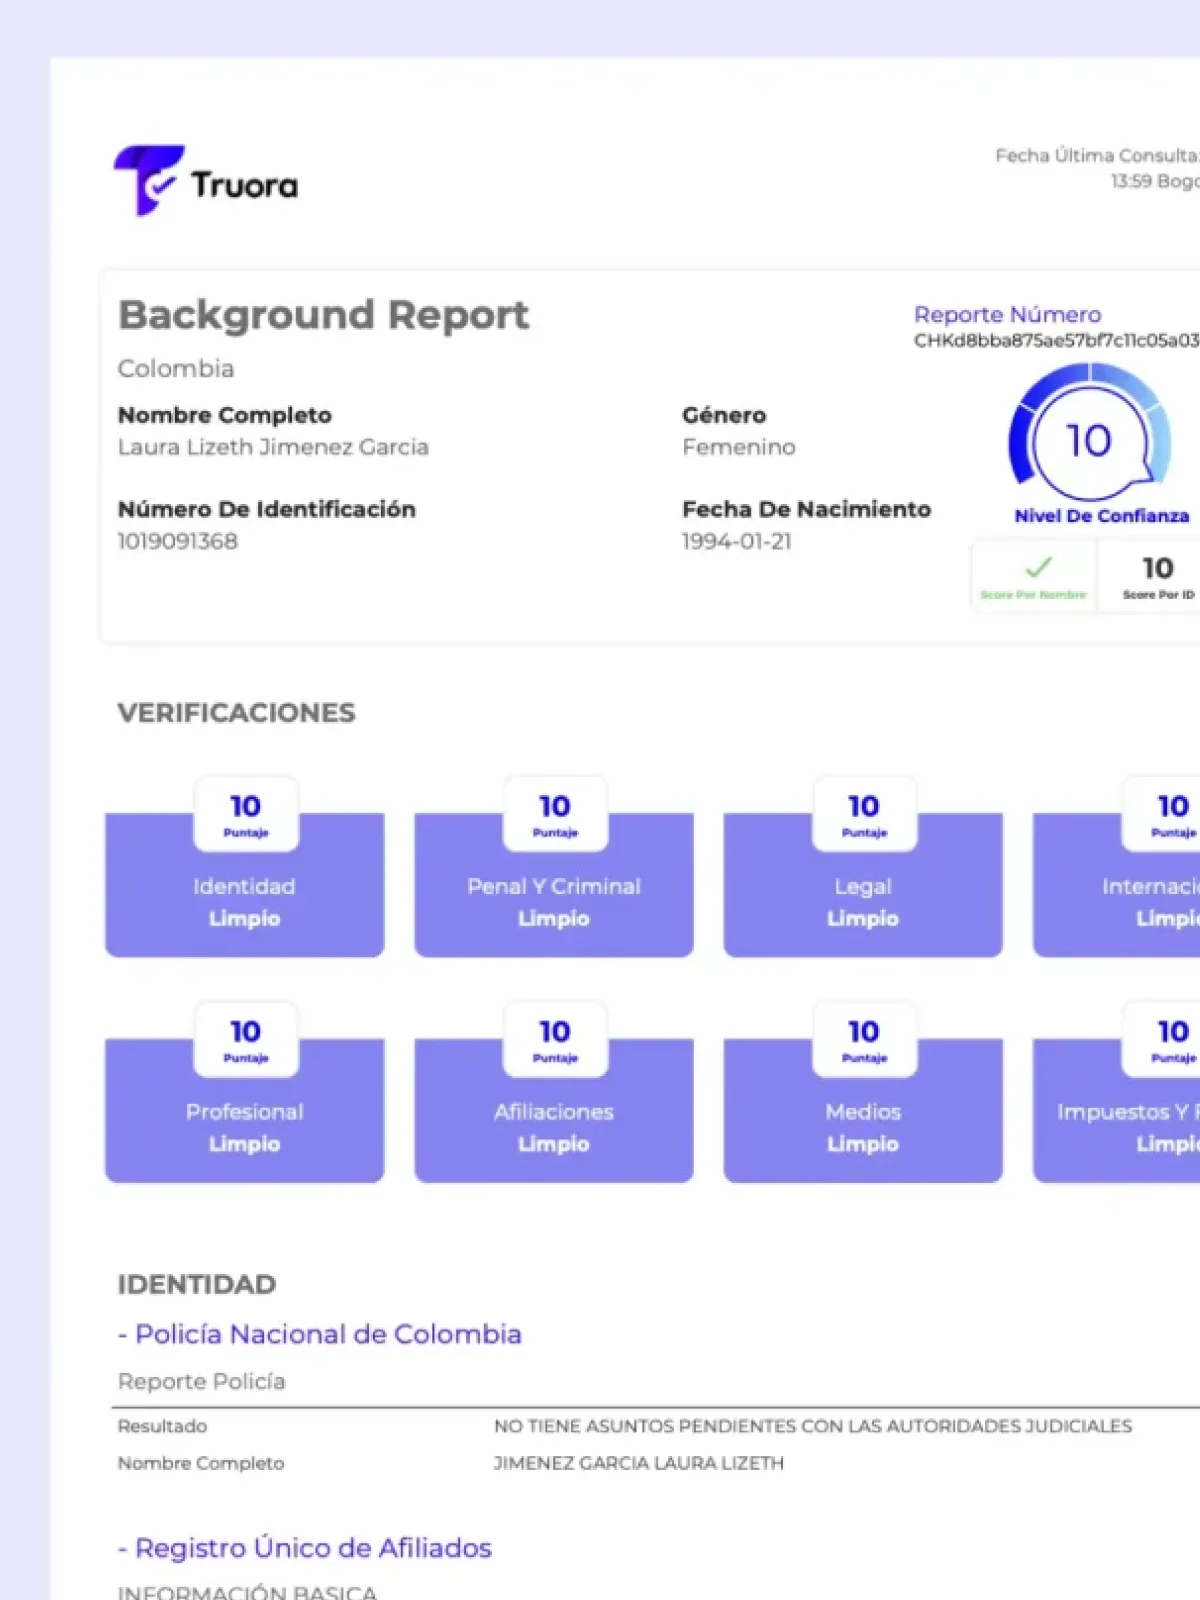Select the Fecha De Nacimiento label
1200x1600 pixels.
(806, 509)
